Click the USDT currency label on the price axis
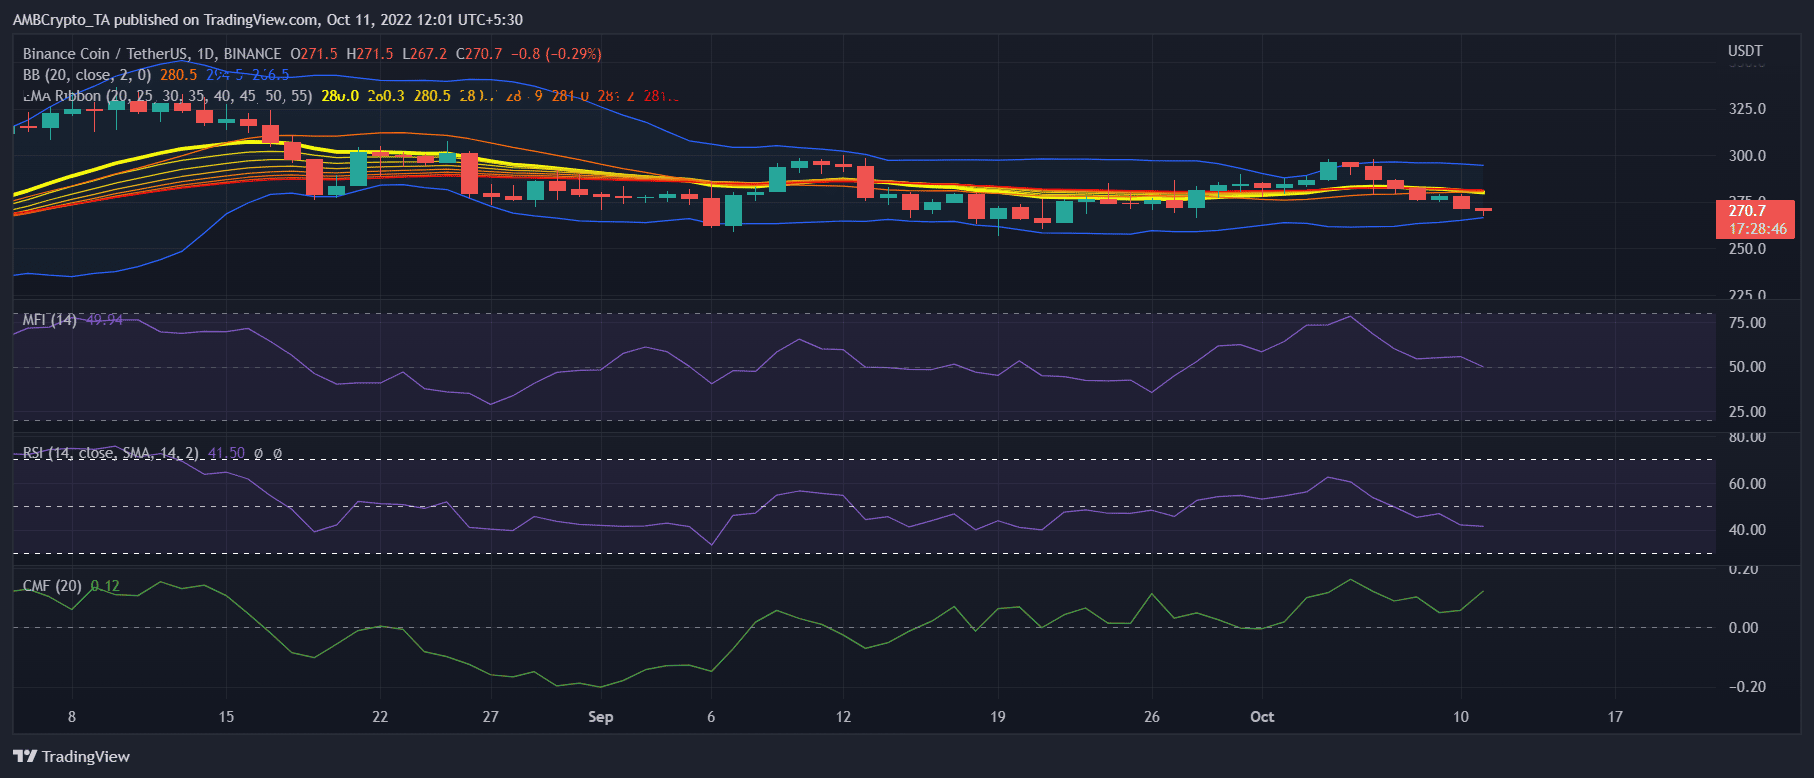 click(1745, 51)
